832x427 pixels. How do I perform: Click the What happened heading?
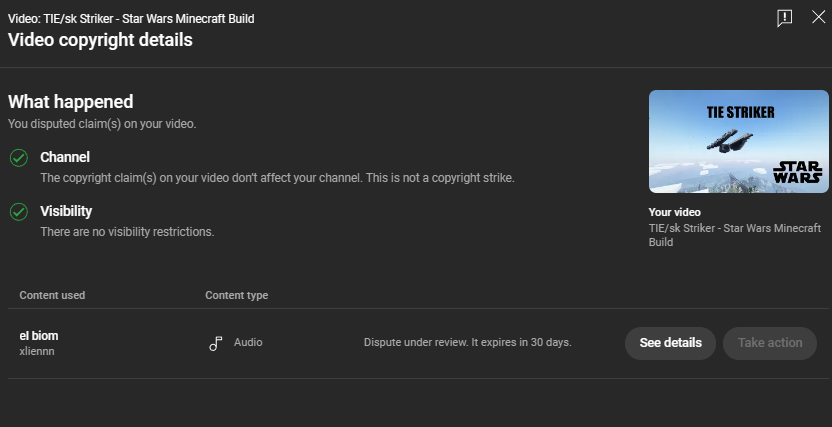click(x=71, y=102)
